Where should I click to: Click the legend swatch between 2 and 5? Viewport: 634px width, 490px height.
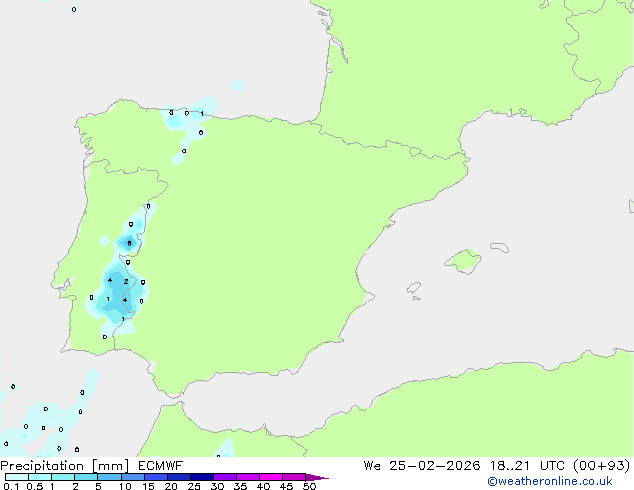click(x=86, y=477)
